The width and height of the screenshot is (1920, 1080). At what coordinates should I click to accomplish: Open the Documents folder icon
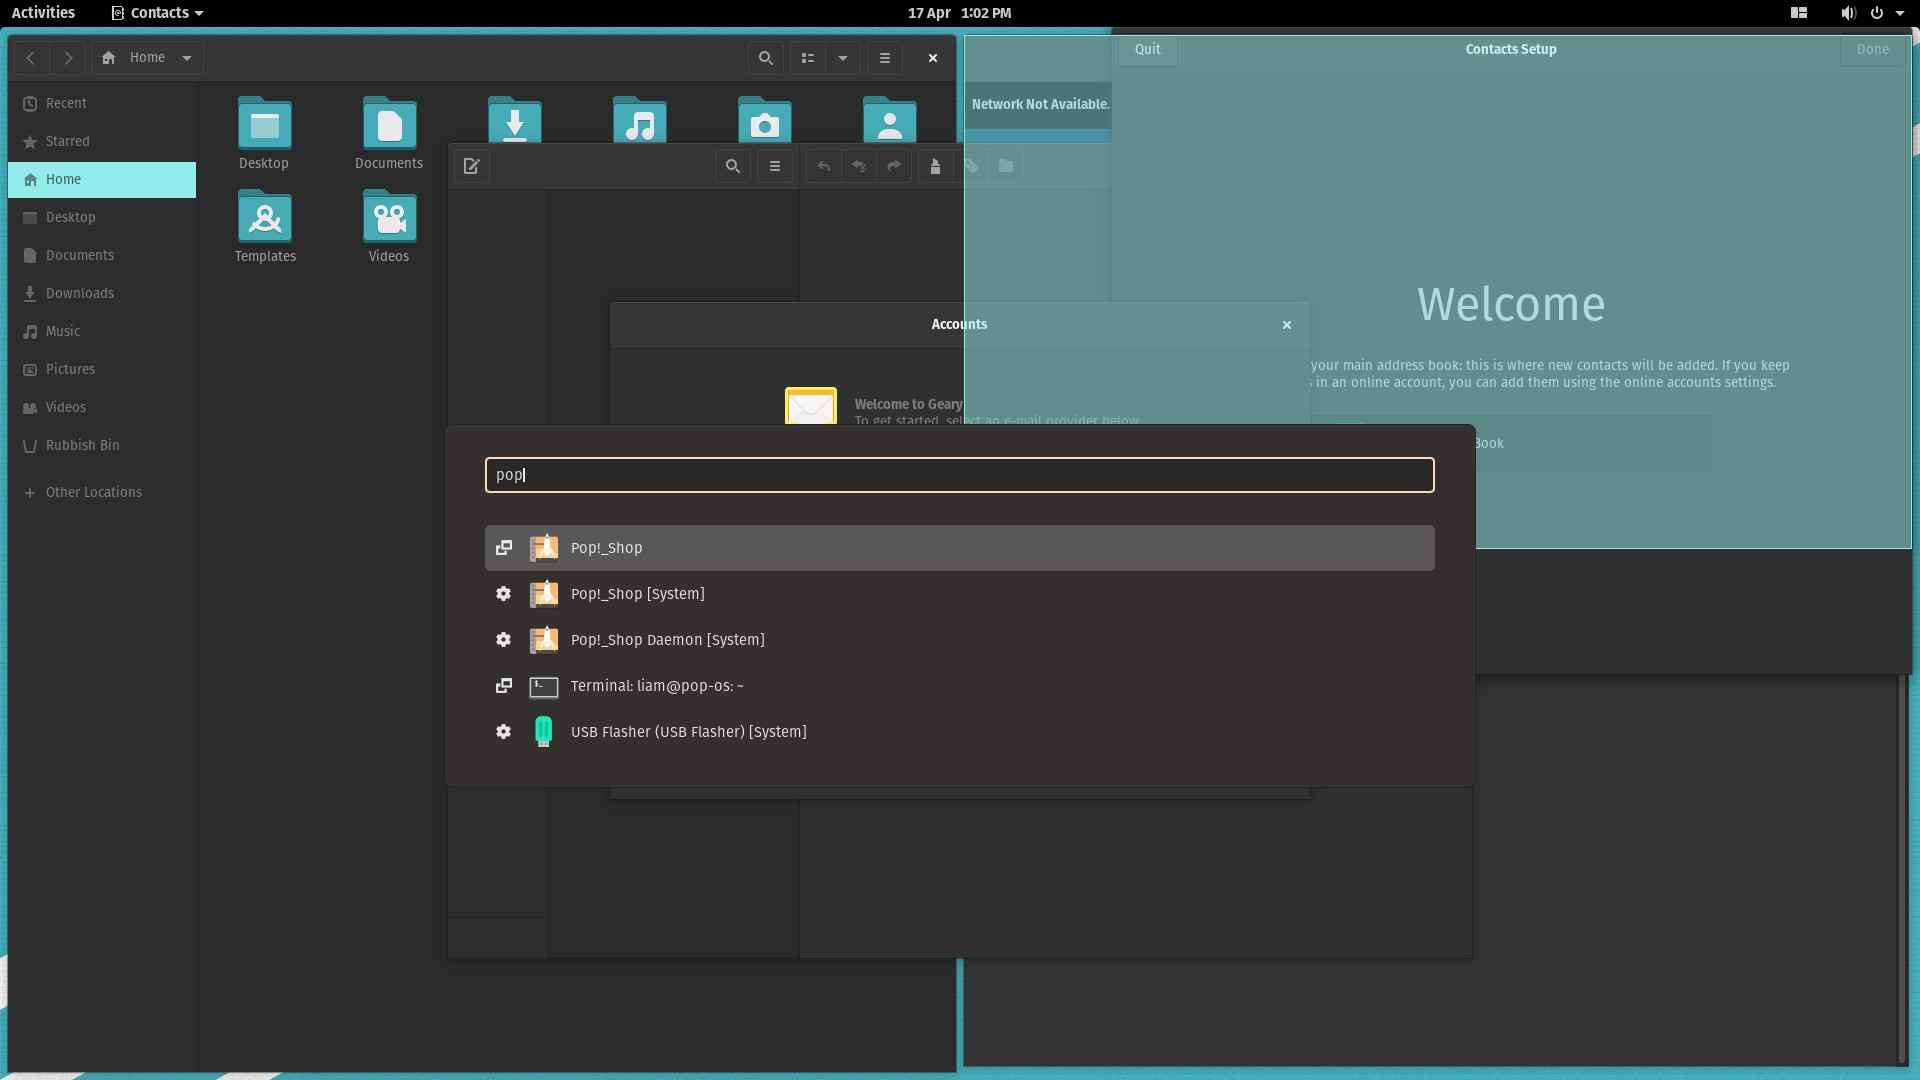[390, 124]
